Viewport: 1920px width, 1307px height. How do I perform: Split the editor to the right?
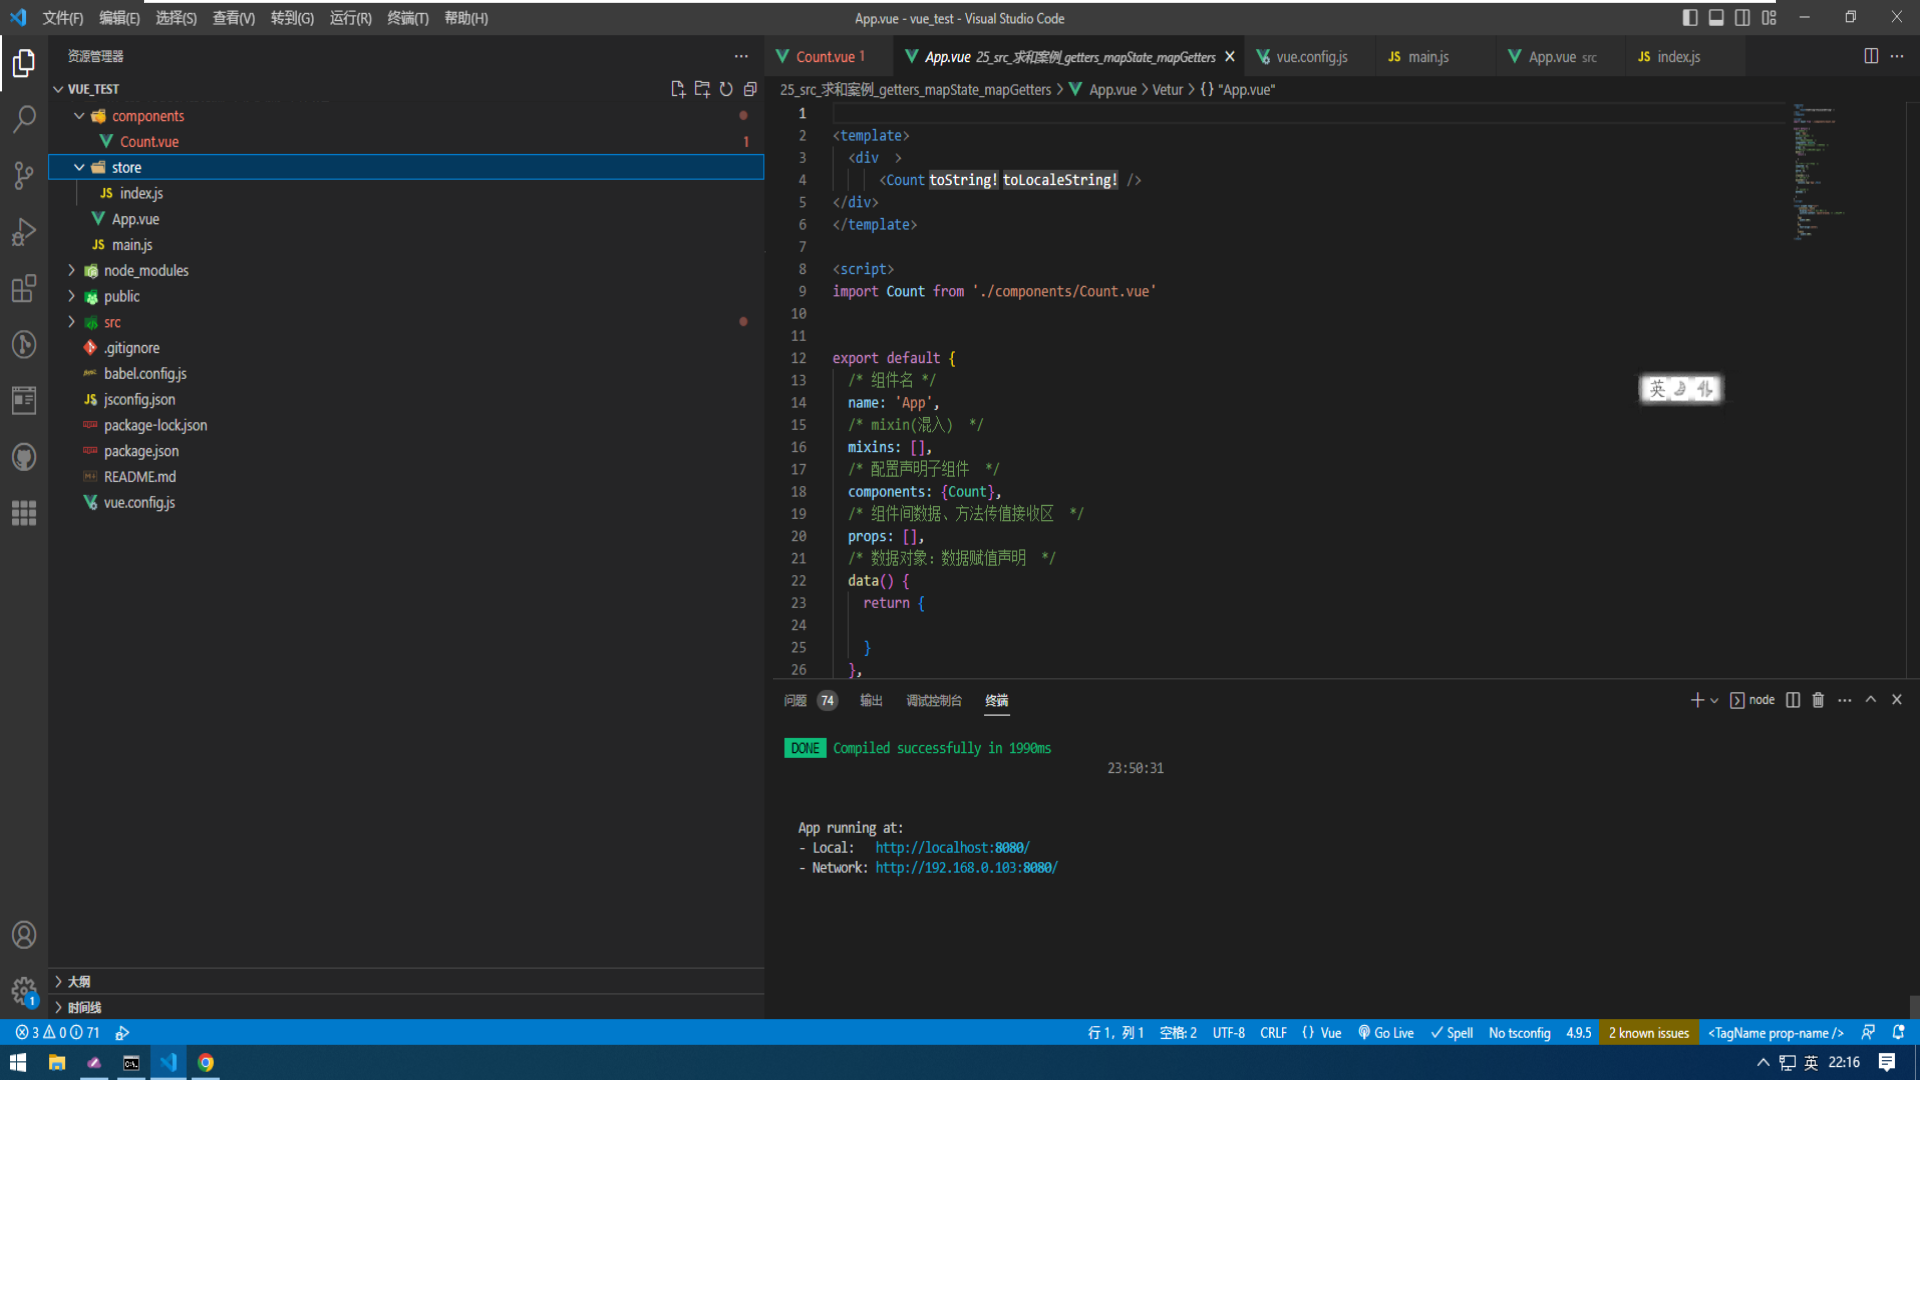pyautogui.click(x=1871, y=56)
